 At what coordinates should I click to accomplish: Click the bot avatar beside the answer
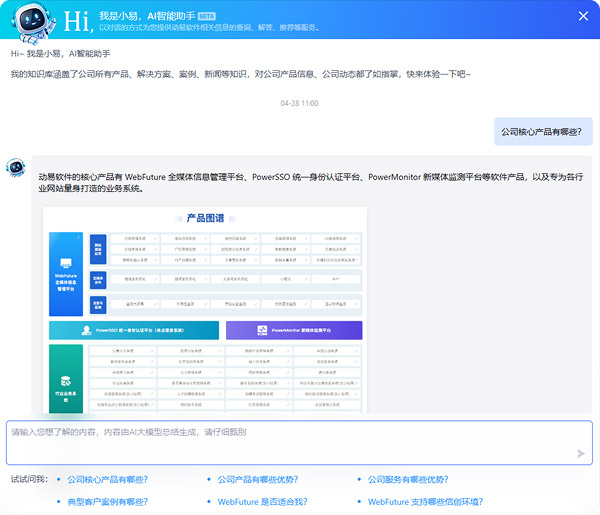pos(16,168)
